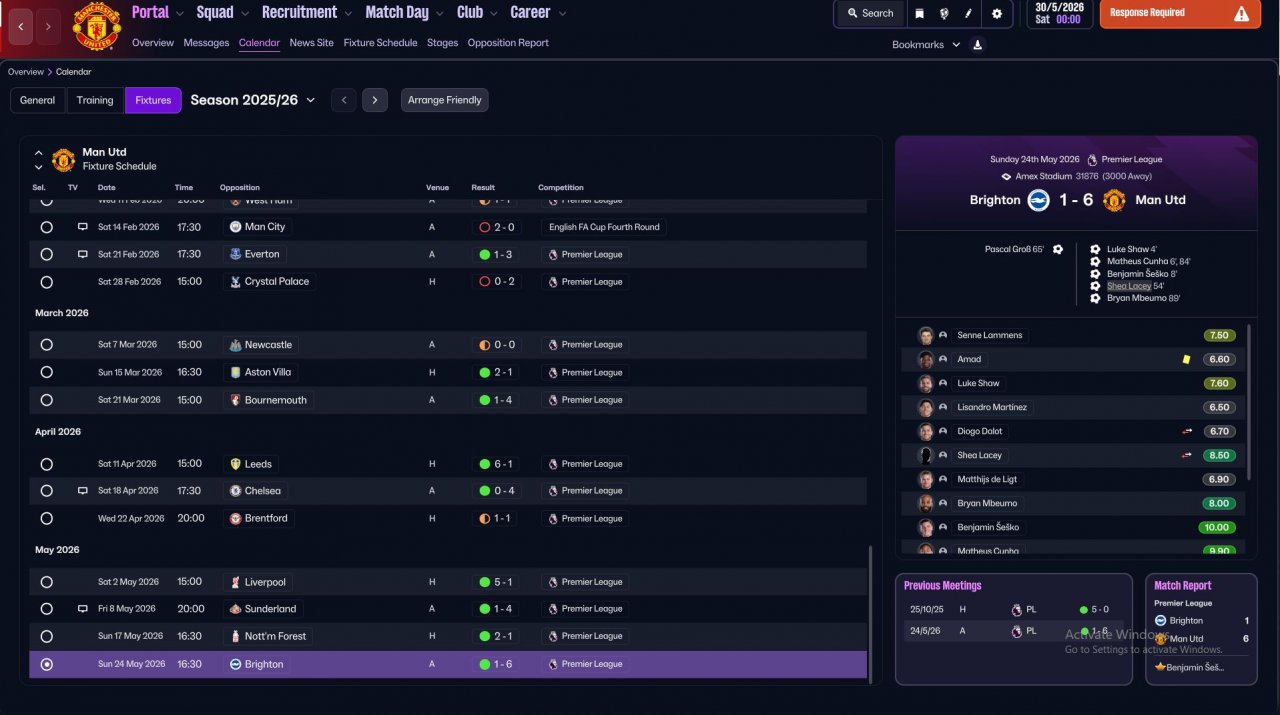The width and height of the screenshot is (1280, 715).
Task: Select the Newcastle fixture radio button
Action: (46, 345)
